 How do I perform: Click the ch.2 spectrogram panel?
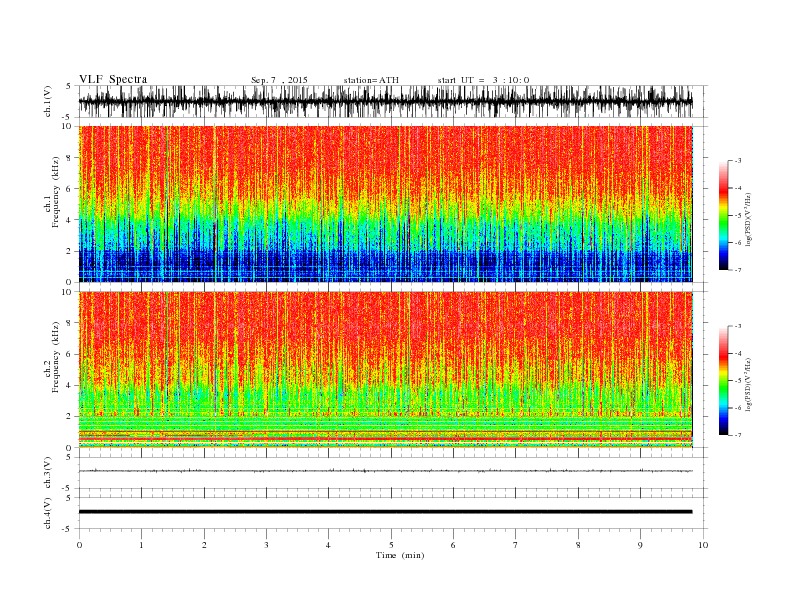(x=386, y=370)
